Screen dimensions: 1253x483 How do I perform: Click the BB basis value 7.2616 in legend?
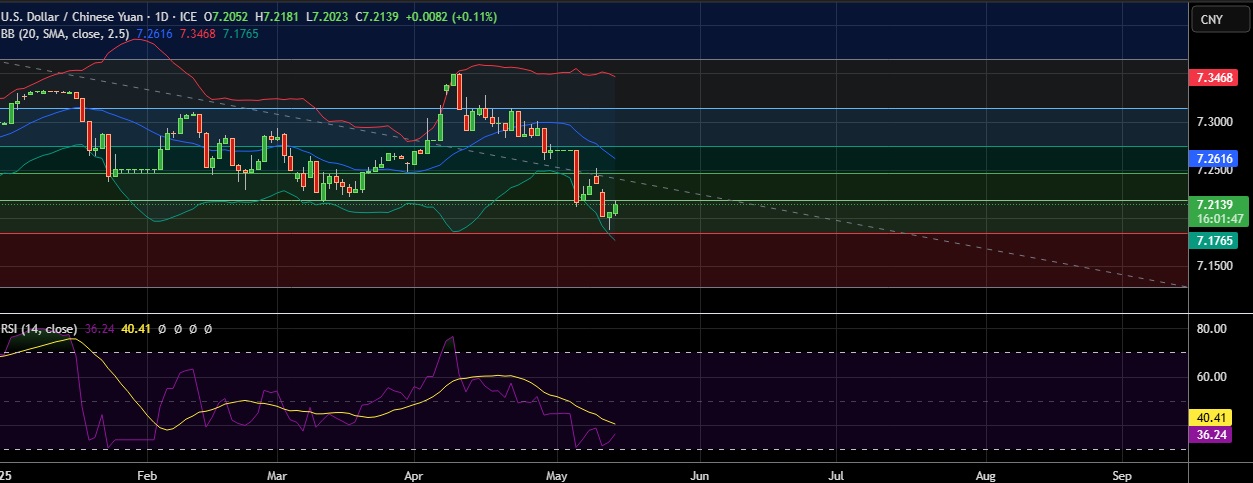[x=154, y=33]
